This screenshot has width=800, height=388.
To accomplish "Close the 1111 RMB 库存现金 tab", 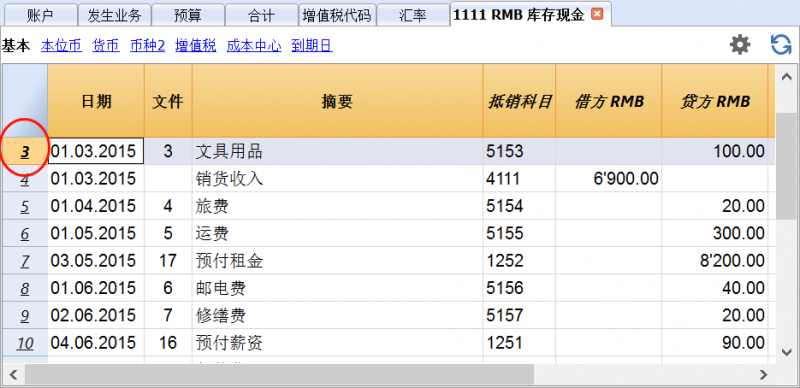I will tap(597, 14).
